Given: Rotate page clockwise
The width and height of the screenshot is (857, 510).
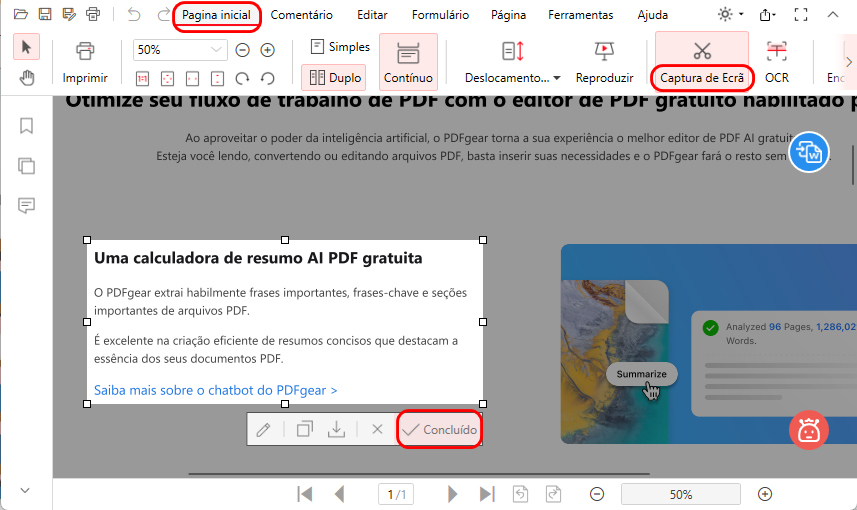Looking at the screenshot, I should coord(242,79).
